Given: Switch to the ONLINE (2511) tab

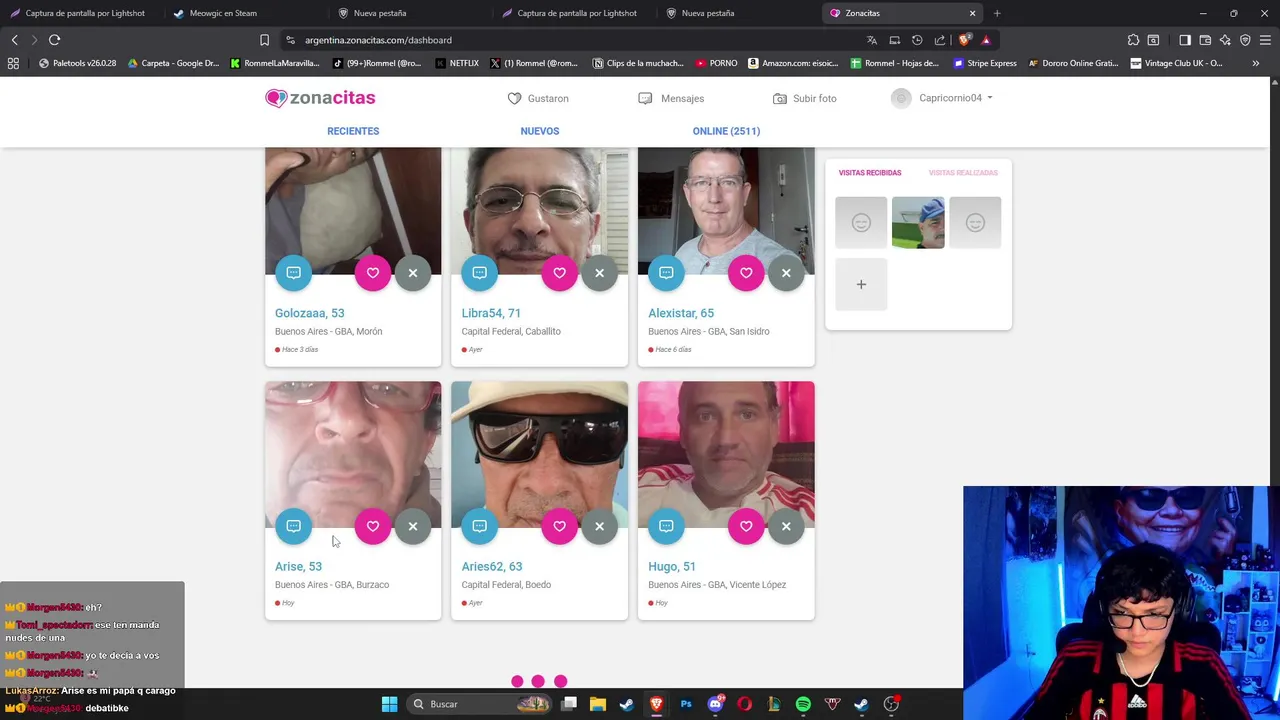Looking at the screenshot, I should 726,131.
